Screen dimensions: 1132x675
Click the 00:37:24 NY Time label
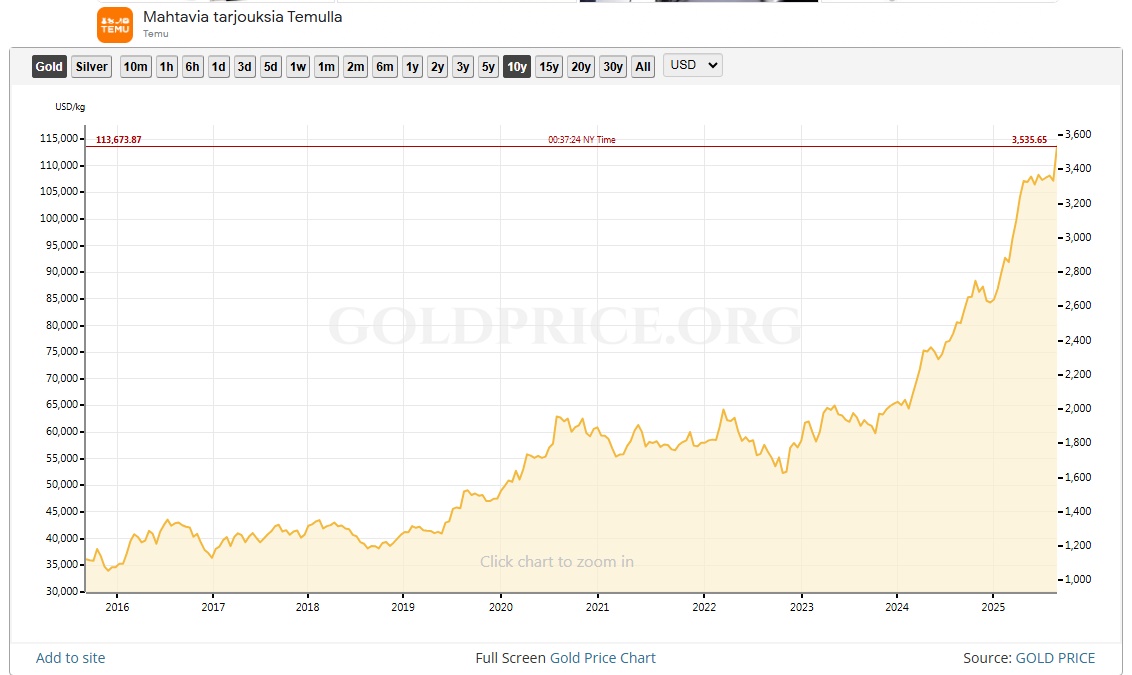coord(582,139)
